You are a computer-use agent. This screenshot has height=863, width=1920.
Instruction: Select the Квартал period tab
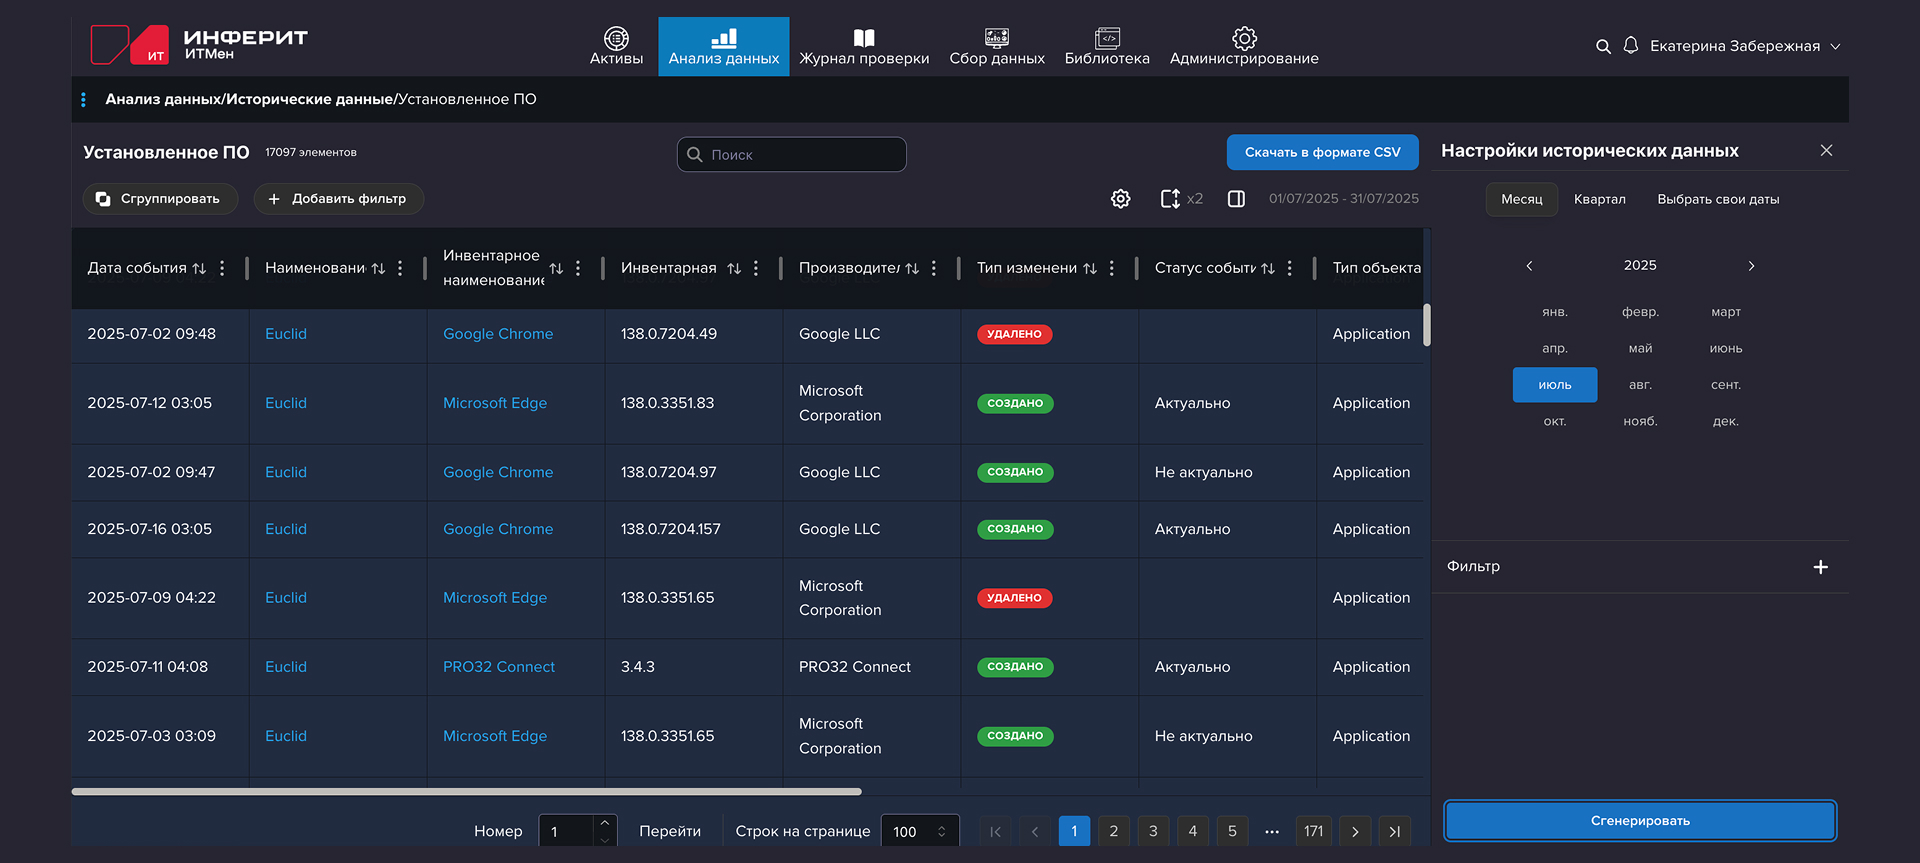(x=1600, y=199)
